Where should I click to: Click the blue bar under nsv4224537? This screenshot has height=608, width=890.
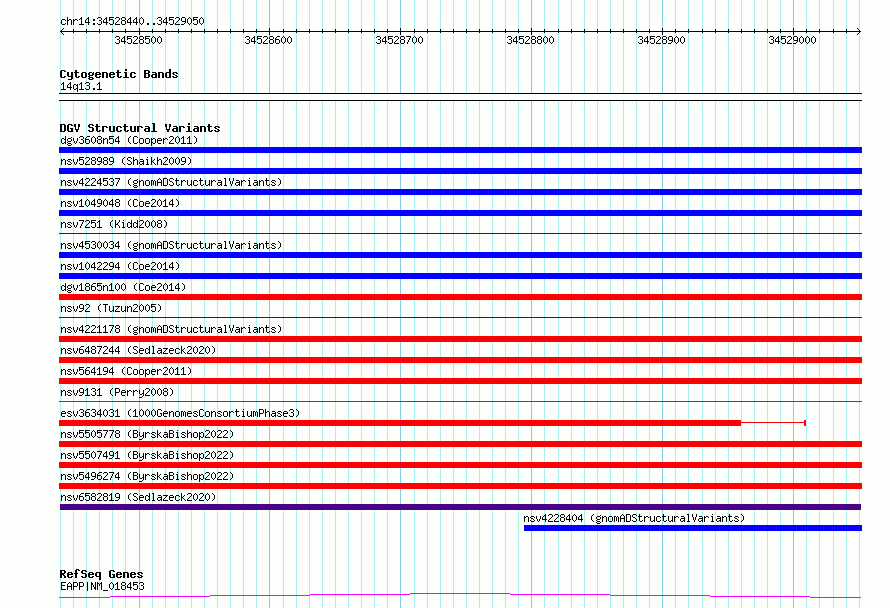point(460,192)
